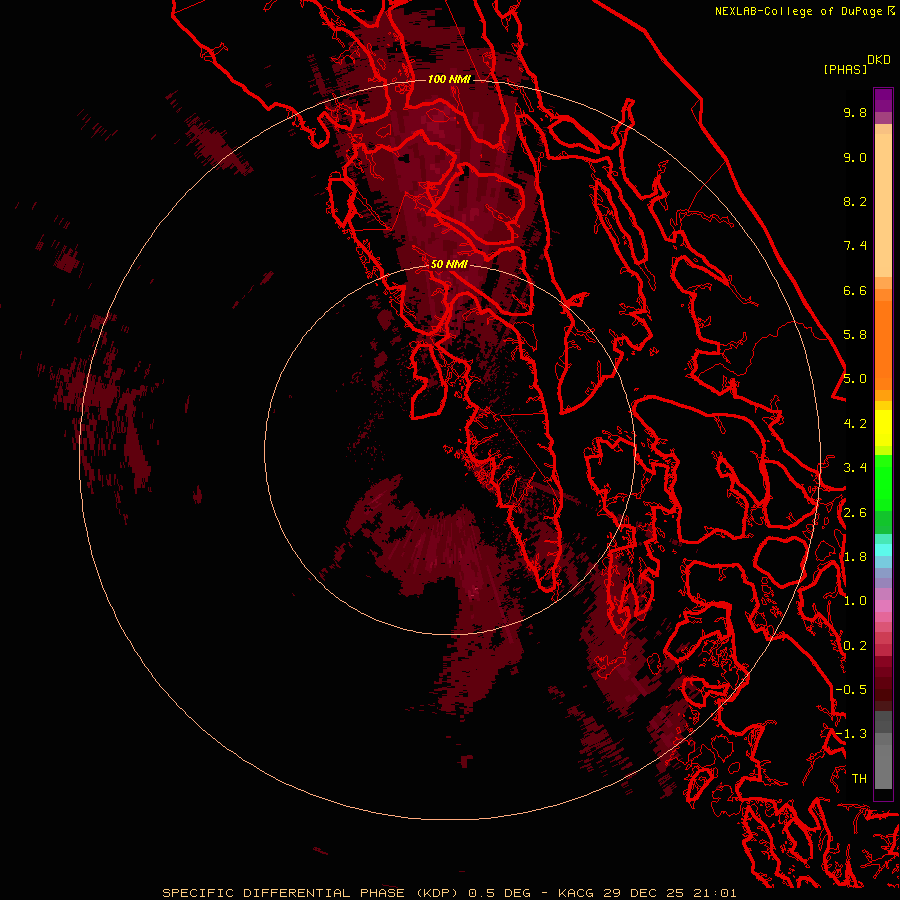Click the DKD units label above legend

[879, 60]
